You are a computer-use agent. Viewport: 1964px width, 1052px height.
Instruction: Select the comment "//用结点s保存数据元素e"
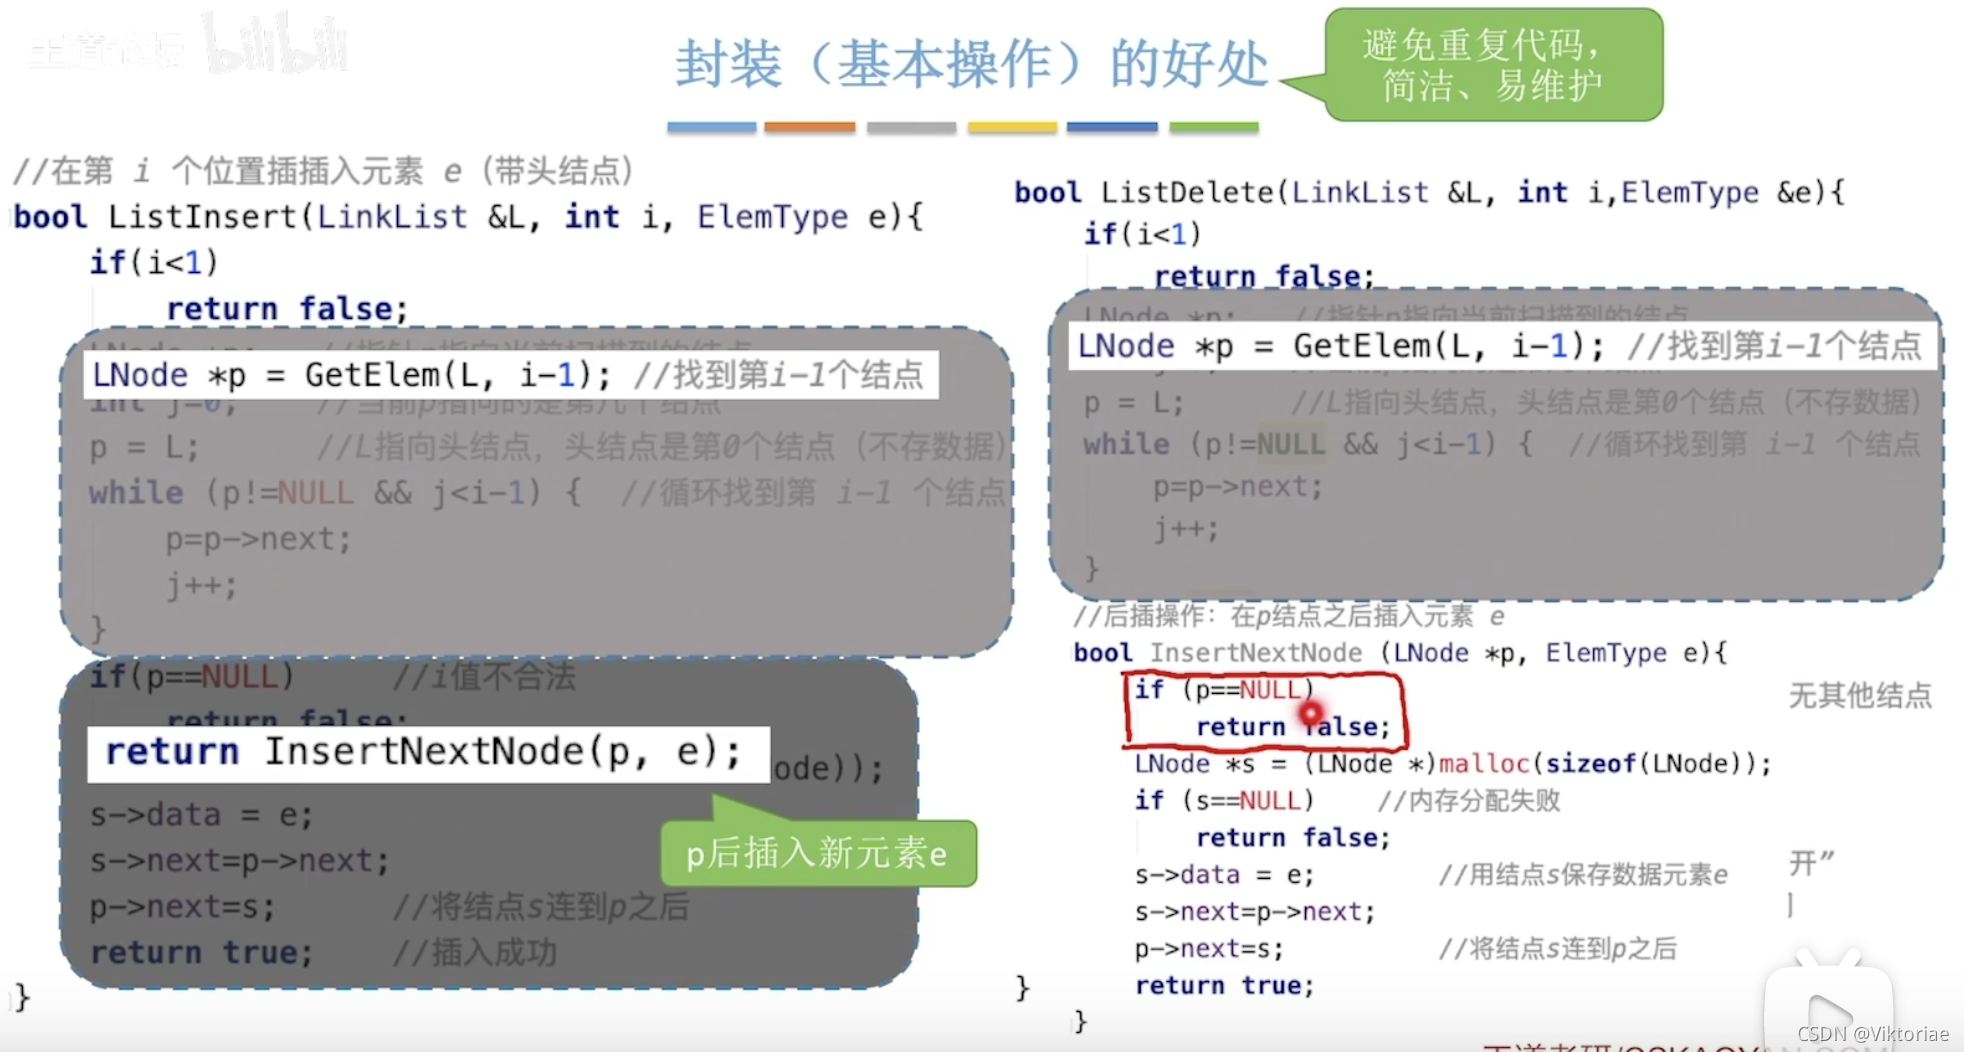pos(1583,875)
